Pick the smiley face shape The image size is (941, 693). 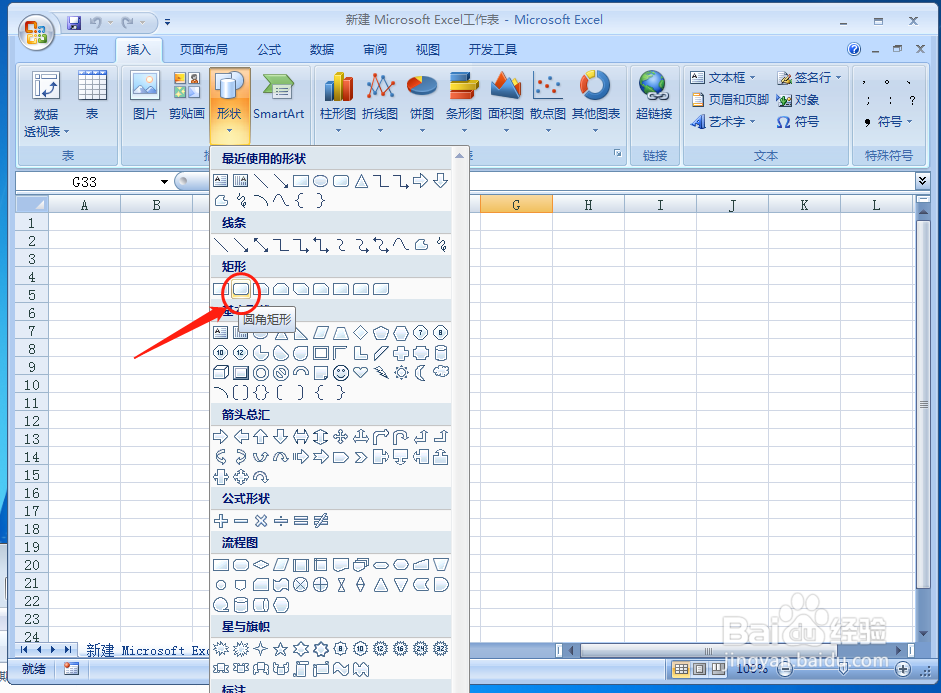(x=341, y=373)
